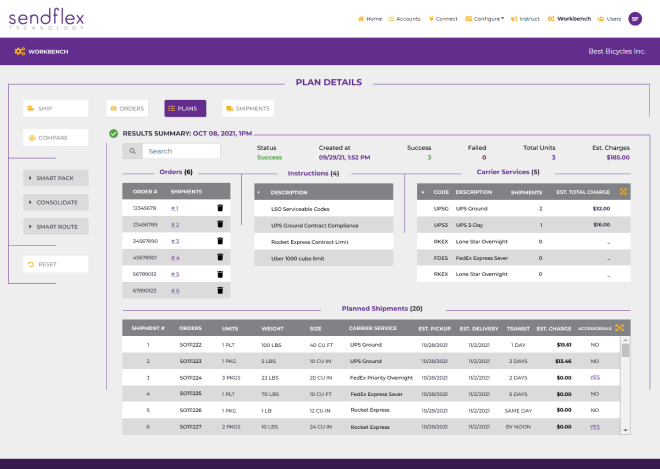Click in the Search input field
Viewport: 660px width, 469px height.
(180, 151)
